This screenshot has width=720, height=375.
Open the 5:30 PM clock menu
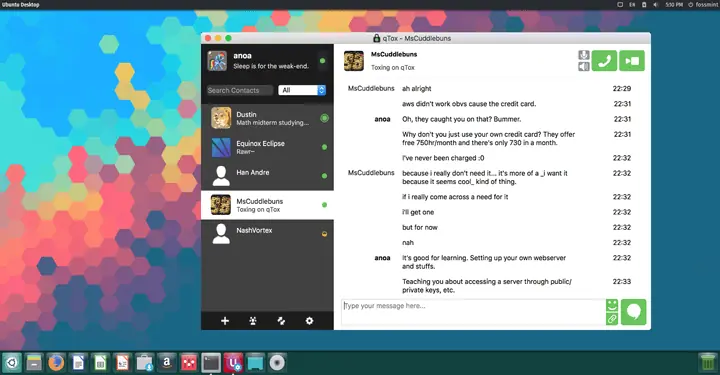point(674,5)
